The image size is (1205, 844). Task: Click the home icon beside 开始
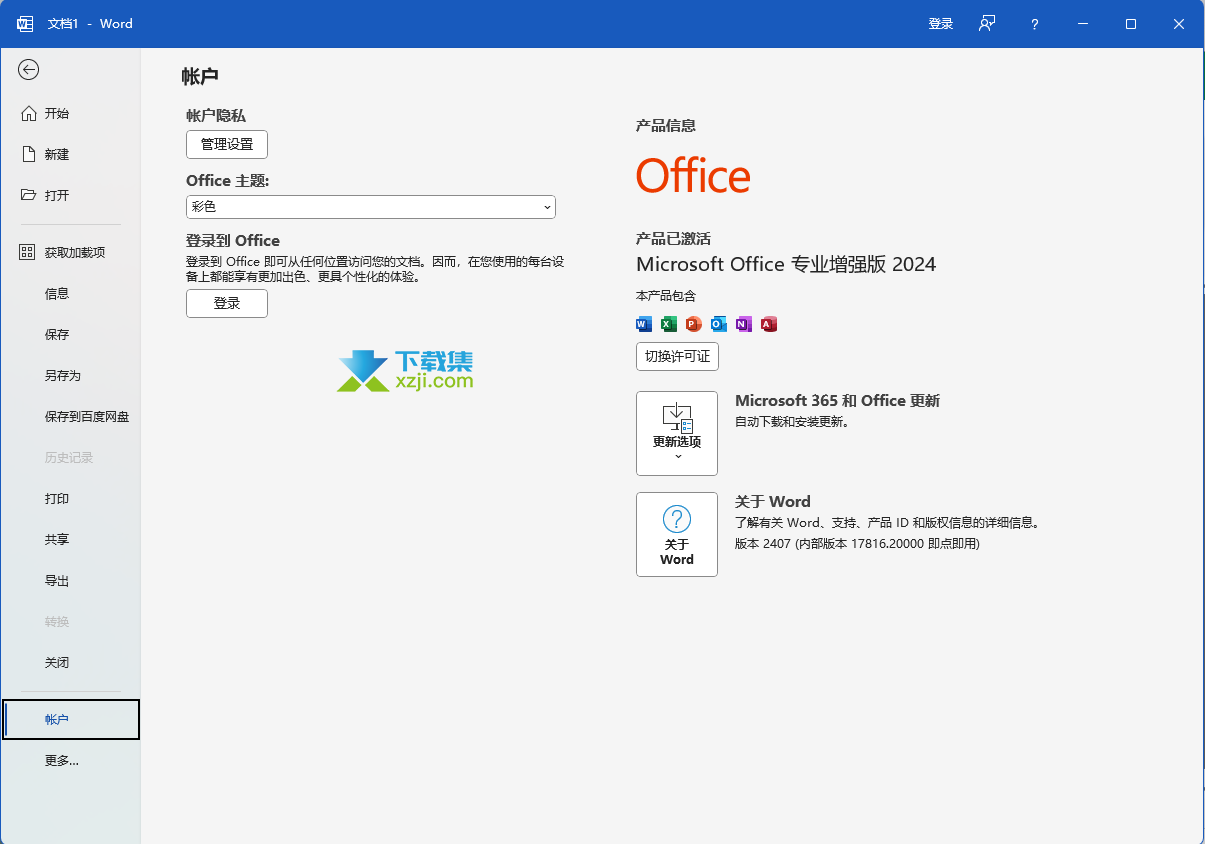[x=28, y=113]
